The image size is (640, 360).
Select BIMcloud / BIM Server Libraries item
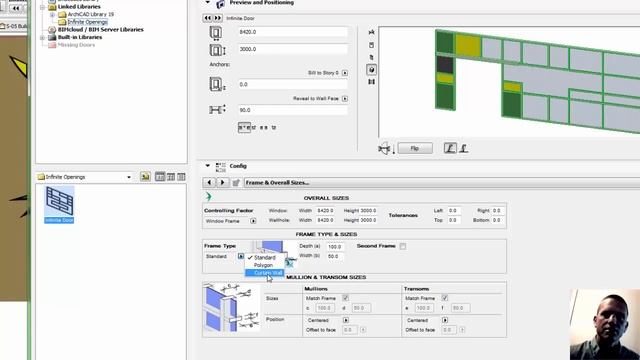click(x=100, y=29)
